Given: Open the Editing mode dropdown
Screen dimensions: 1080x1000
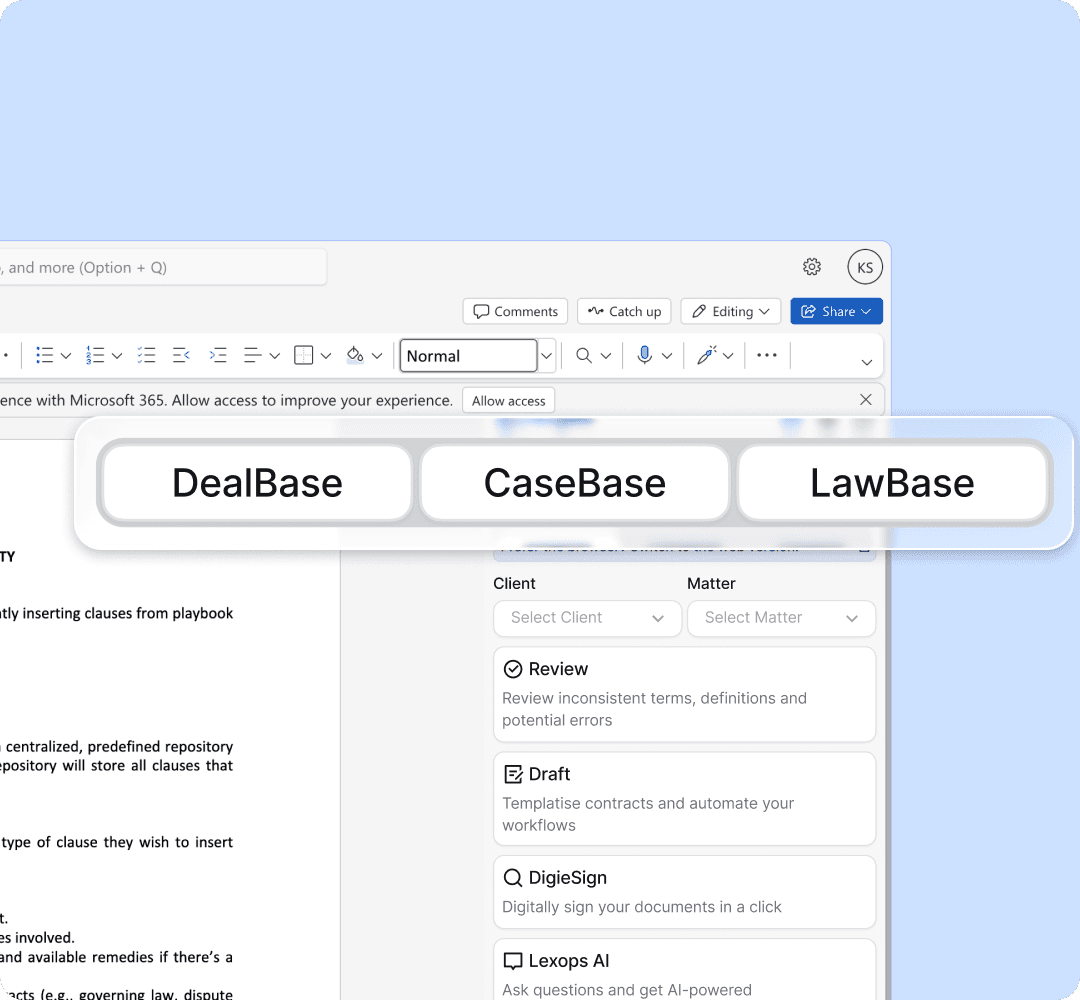Looking at the screenshot, I should (x=731, y=311).
